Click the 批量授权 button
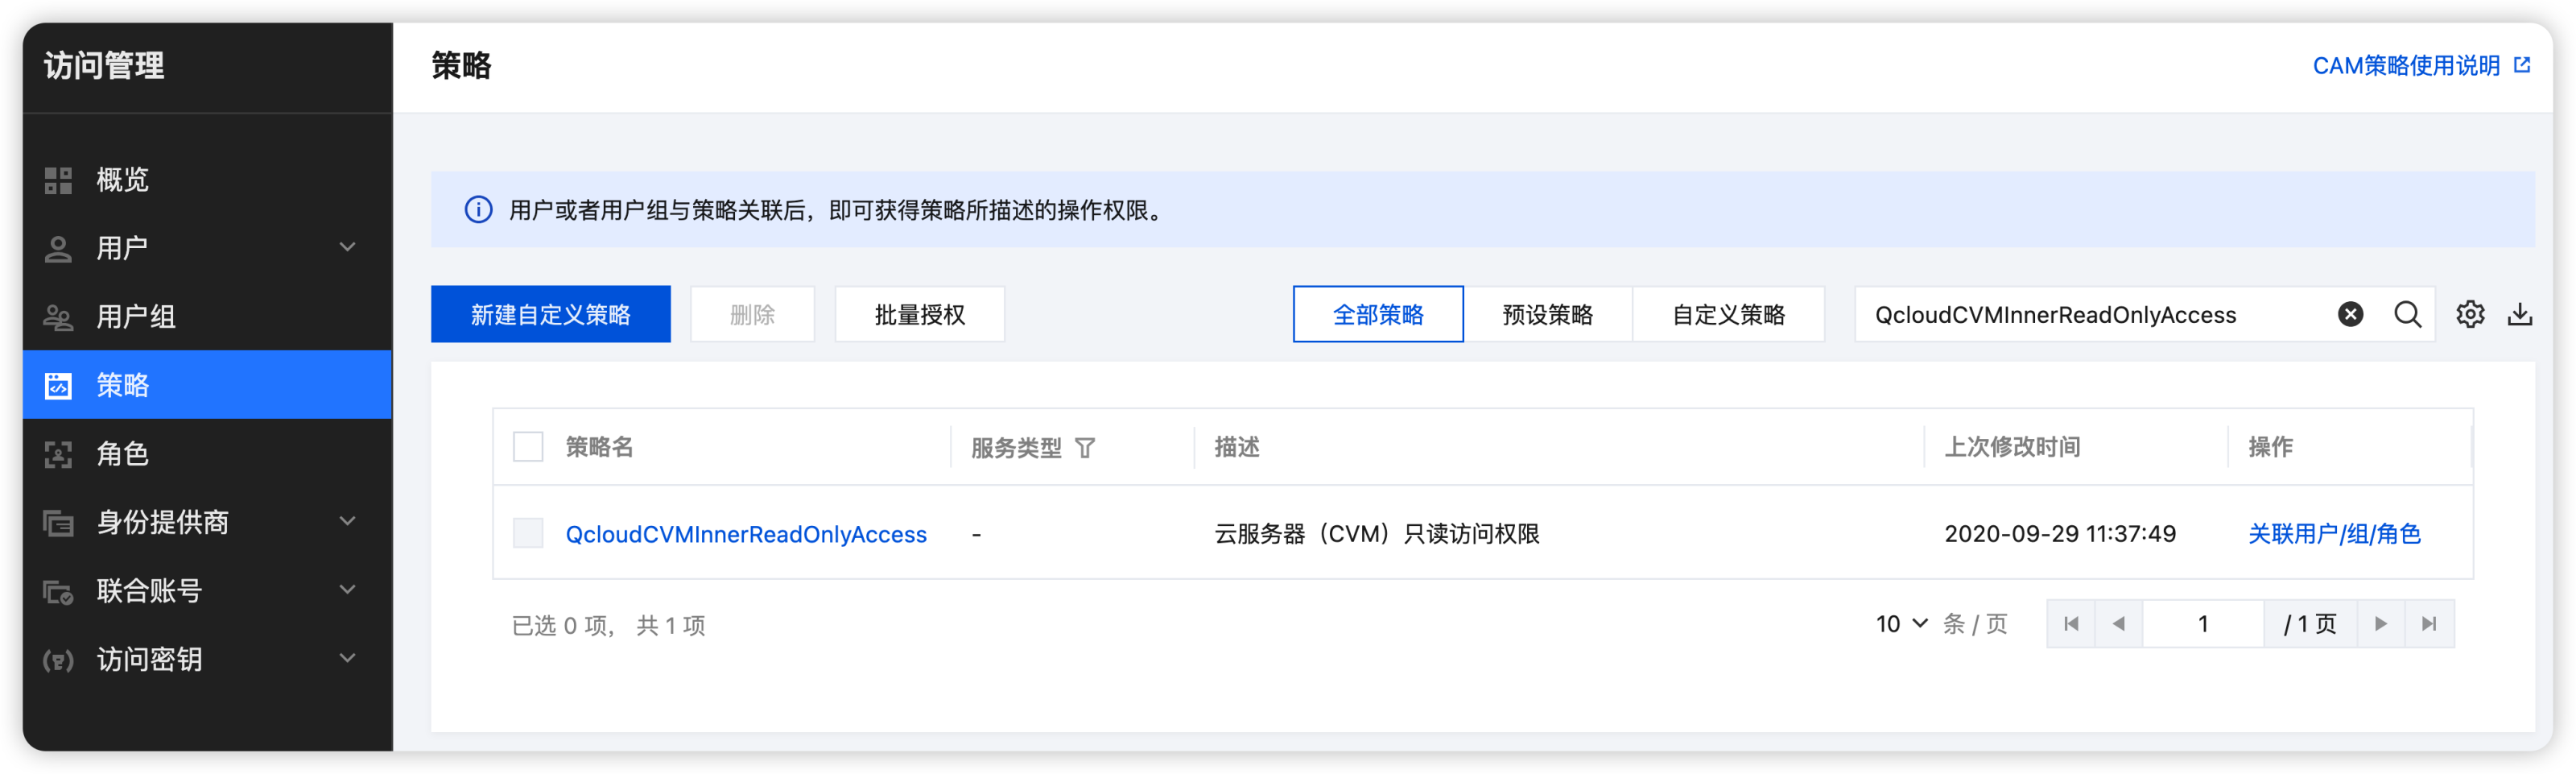 [920, 314]
